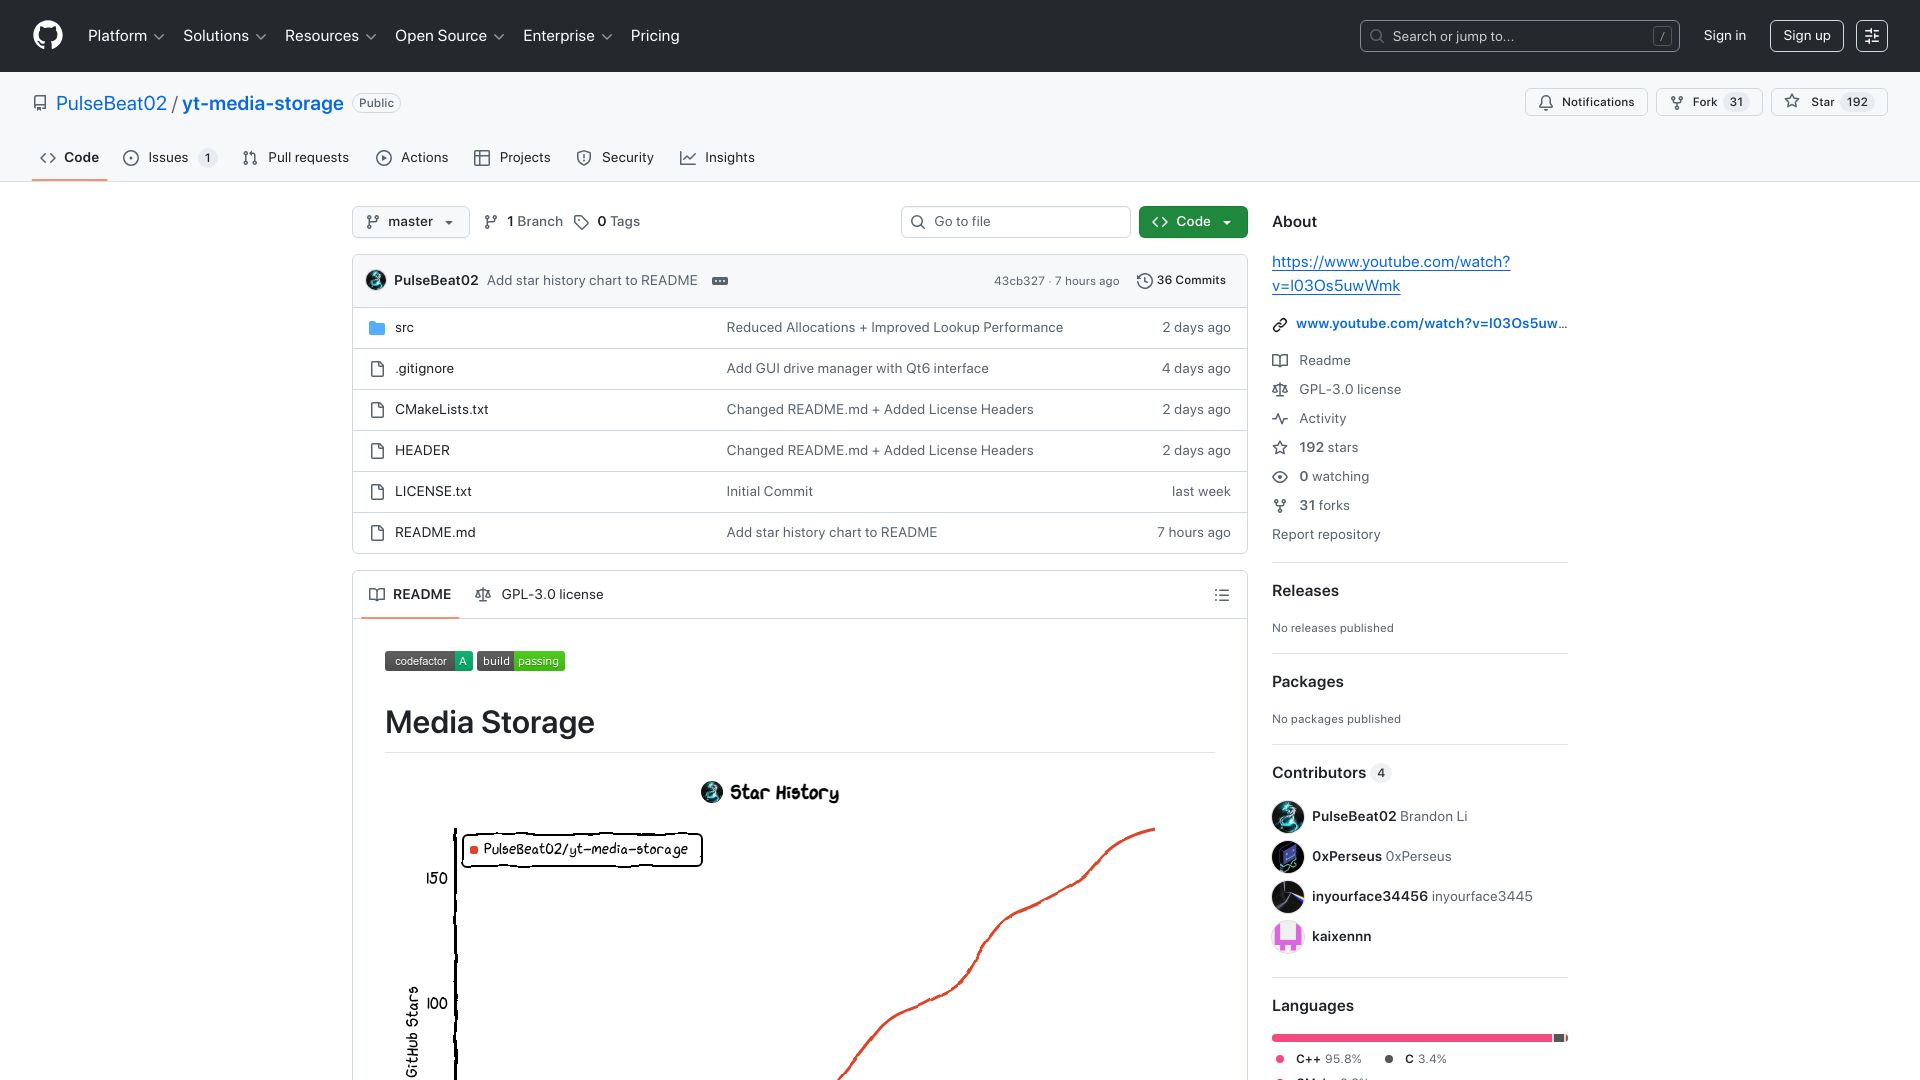Star the repository
Screen dimensions: 1920x1080
coord(1828,102)
